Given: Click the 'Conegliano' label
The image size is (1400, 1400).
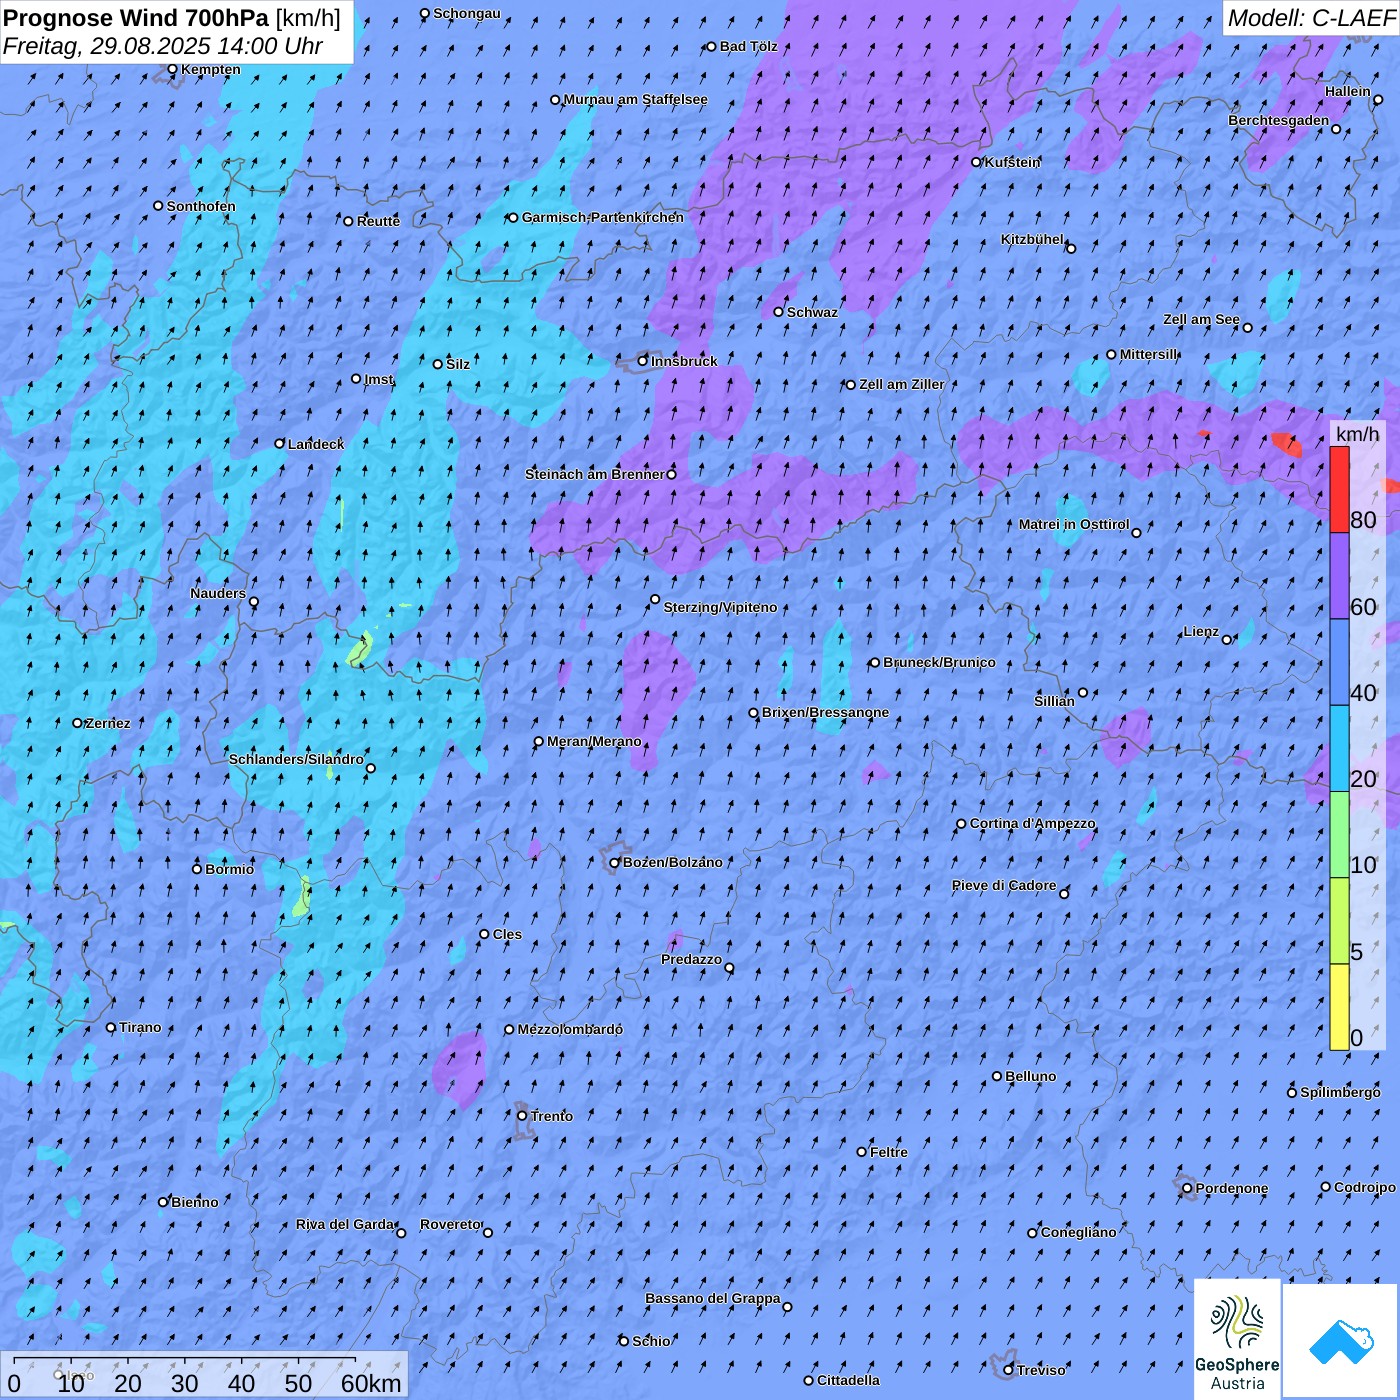Looking at the screenshot, I should [1078, 1232].
